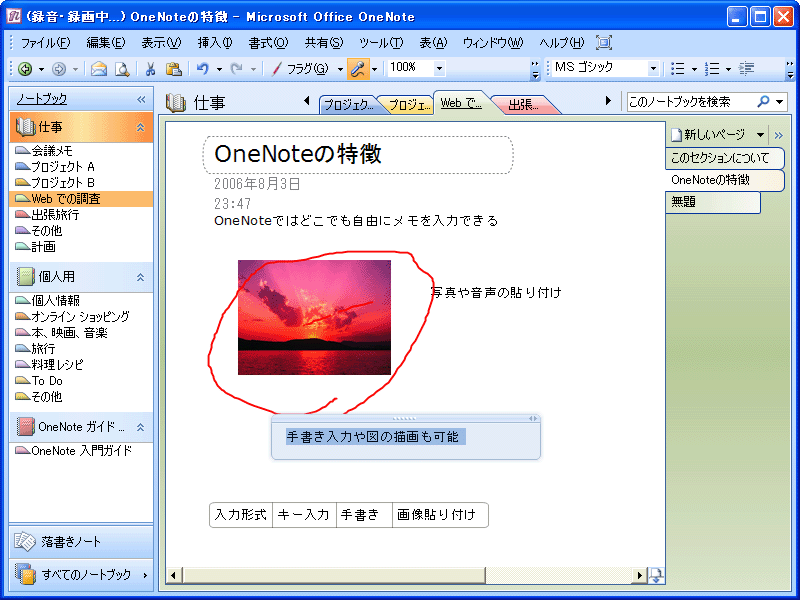Toggle the audio recording microphone button
The width and height of the screenshot is (800, 600).
(358, 69)
